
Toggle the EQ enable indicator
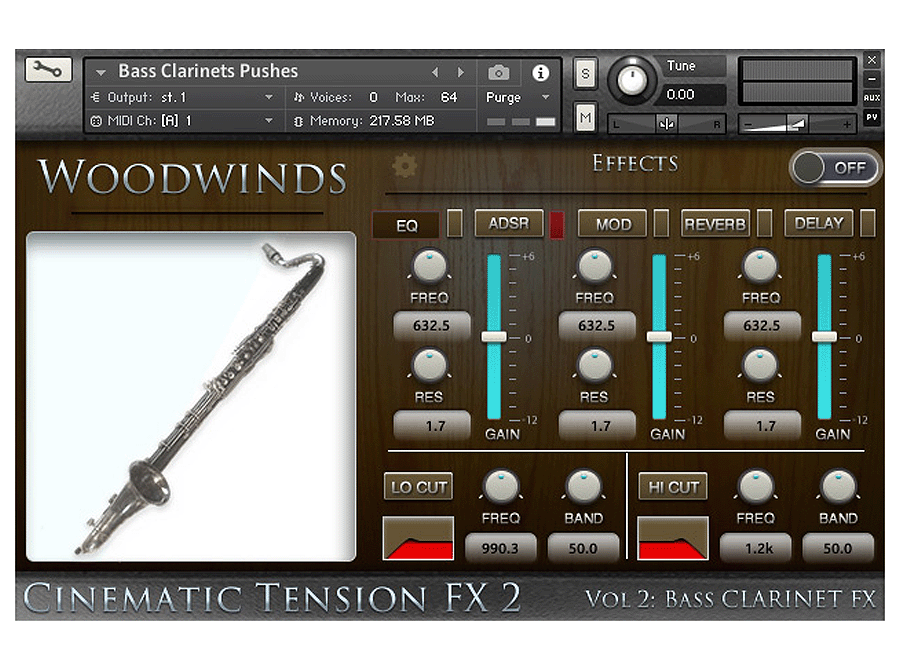(454, 223)
